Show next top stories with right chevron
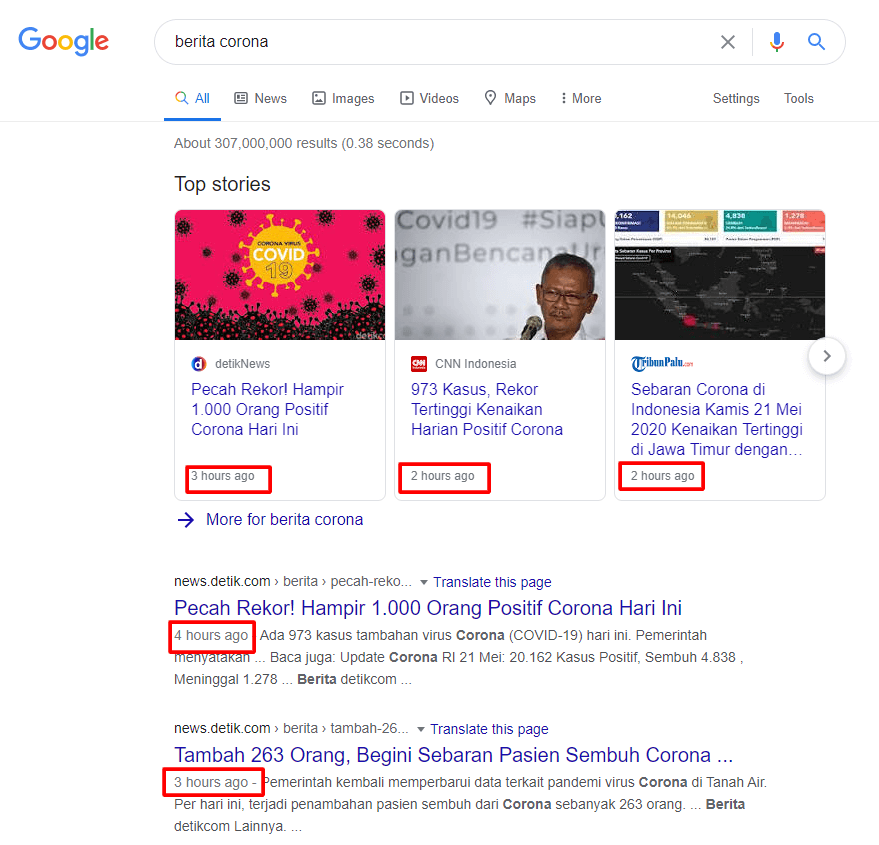879x845 pixels. click(827, 356)
